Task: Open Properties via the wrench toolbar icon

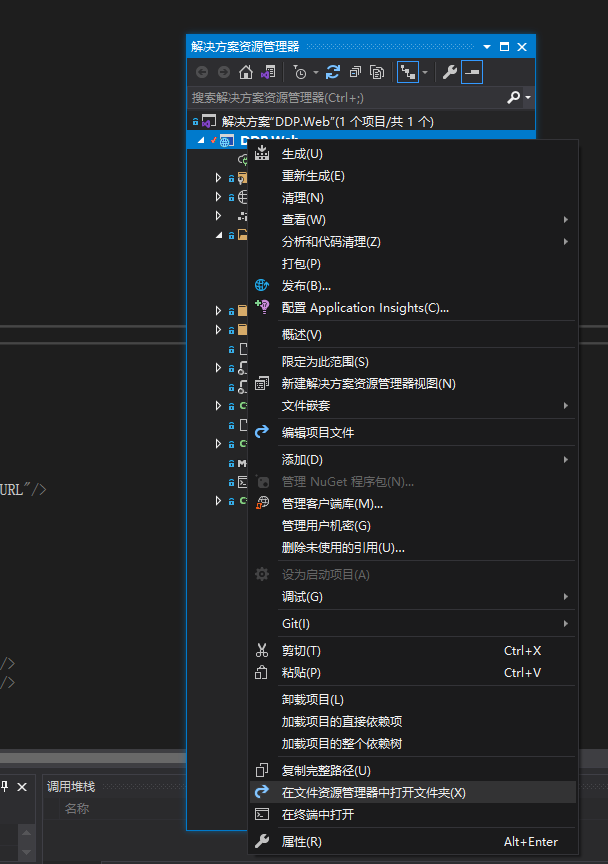Action: click(450, 72)
